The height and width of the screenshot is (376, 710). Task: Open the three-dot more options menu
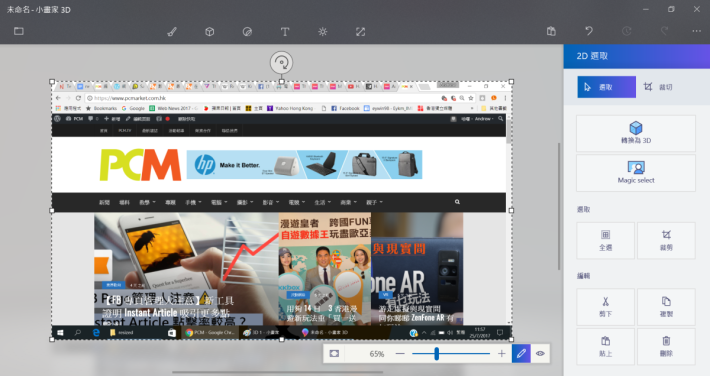696,31
